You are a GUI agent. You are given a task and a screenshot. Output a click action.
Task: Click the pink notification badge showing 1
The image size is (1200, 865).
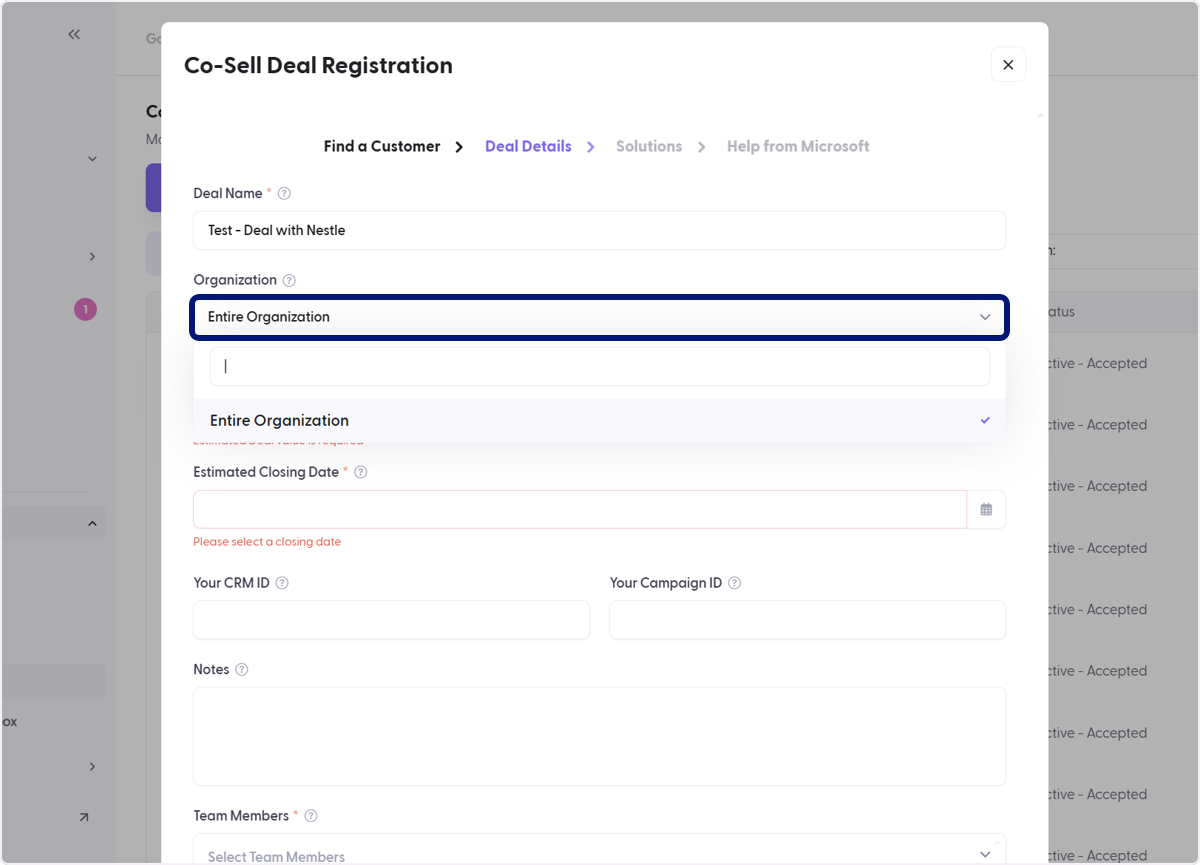click(x=85, y=310)
